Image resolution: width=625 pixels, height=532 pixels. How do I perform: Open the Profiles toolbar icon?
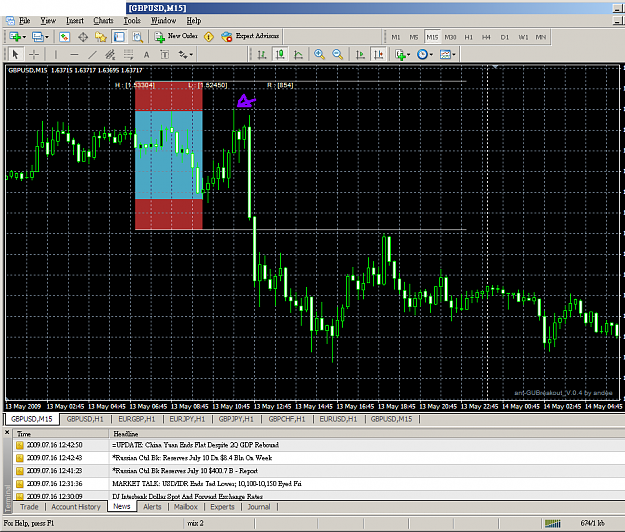pos(37,37)
